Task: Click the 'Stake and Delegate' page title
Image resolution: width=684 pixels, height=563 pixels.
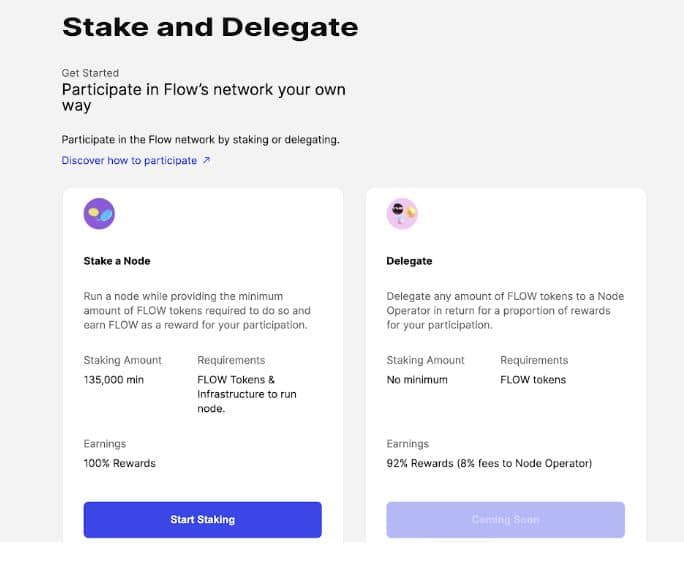Action: coord(210,27)
